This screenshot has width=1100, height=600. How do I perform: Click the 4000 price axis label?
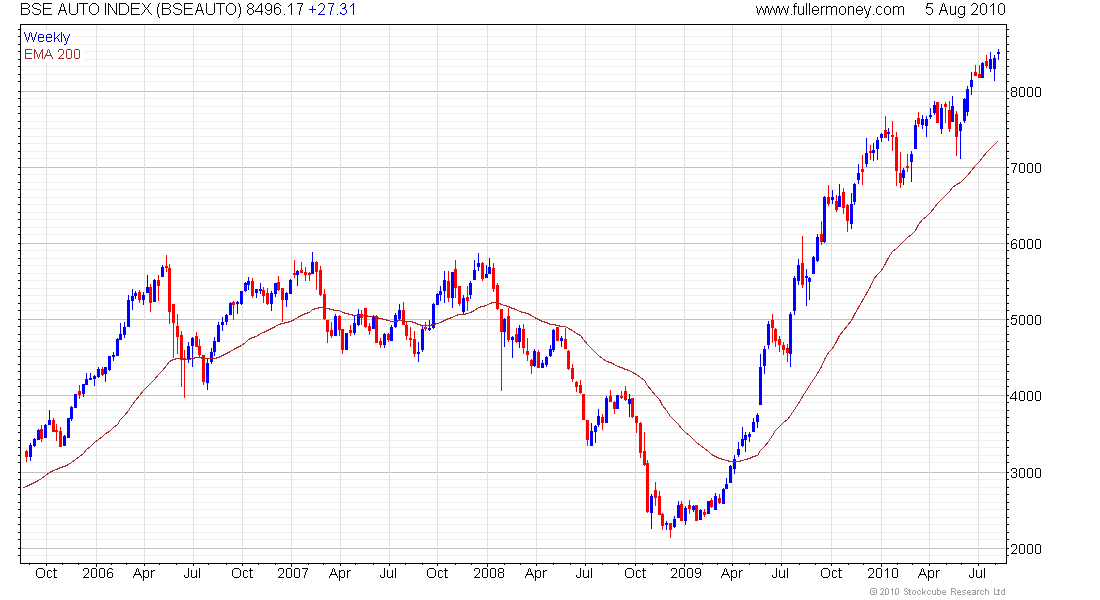click(x=1026, y=396)
